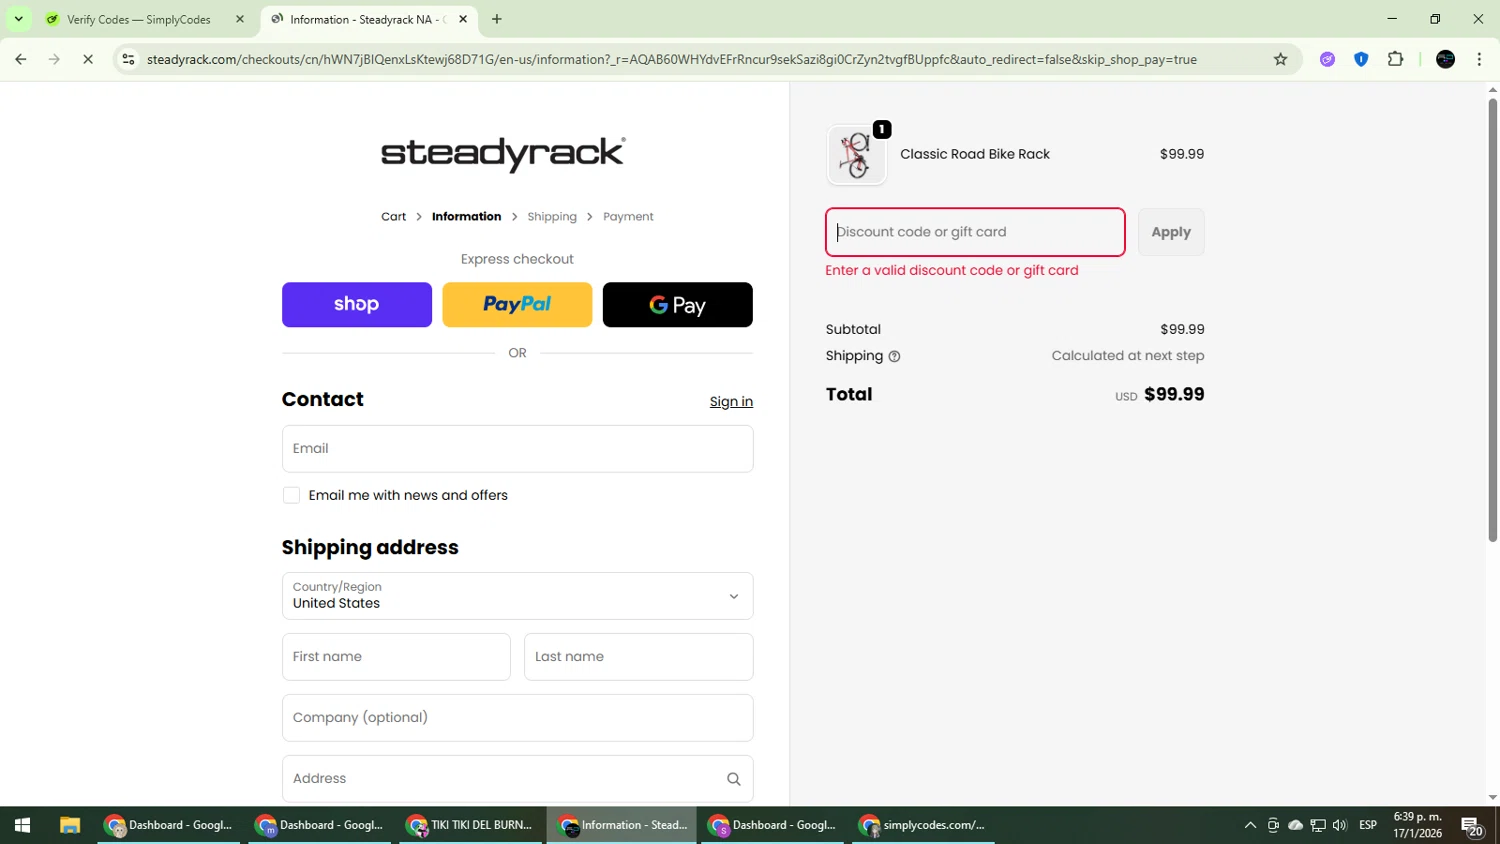View site information icon in address bar

128,59
